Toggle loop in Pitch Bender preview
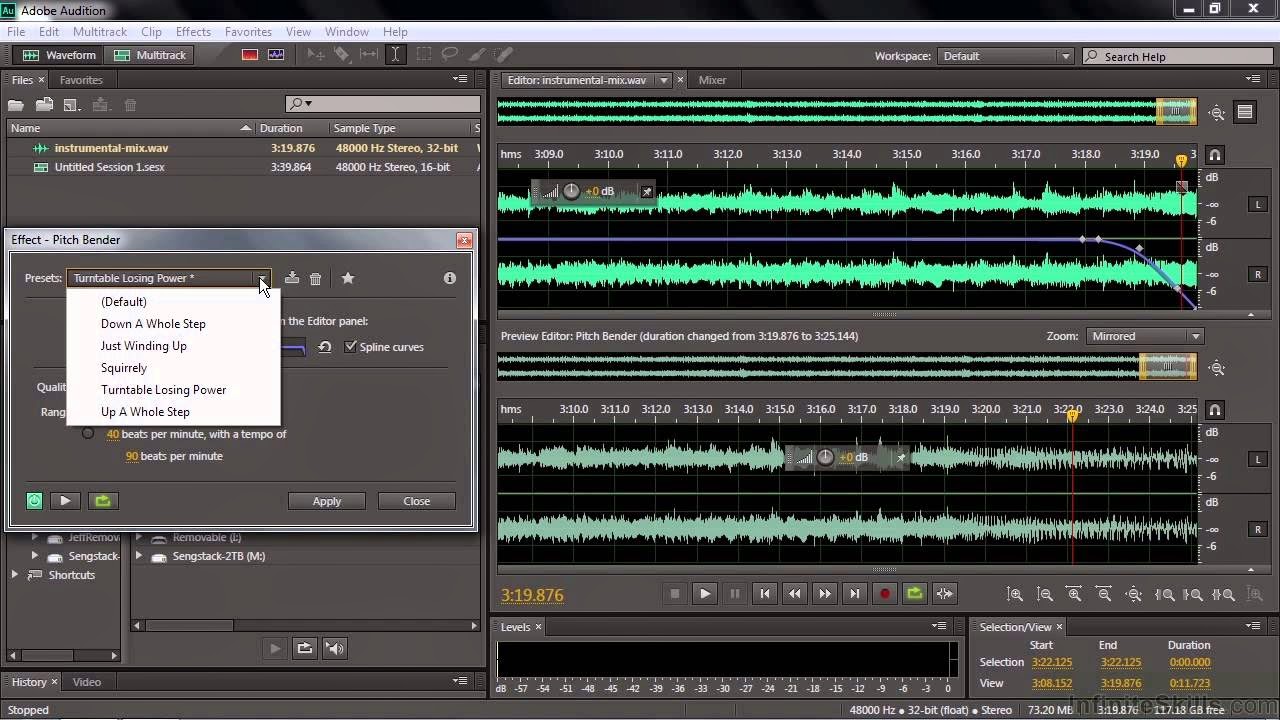This screenshot has height=720, width=1280. coord(102,501)
